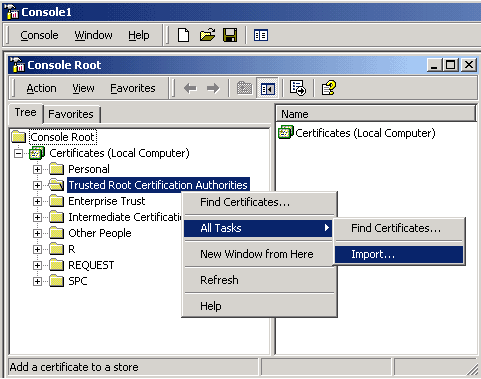Open the Window menu
481x379 pixels.
point(93,35)
